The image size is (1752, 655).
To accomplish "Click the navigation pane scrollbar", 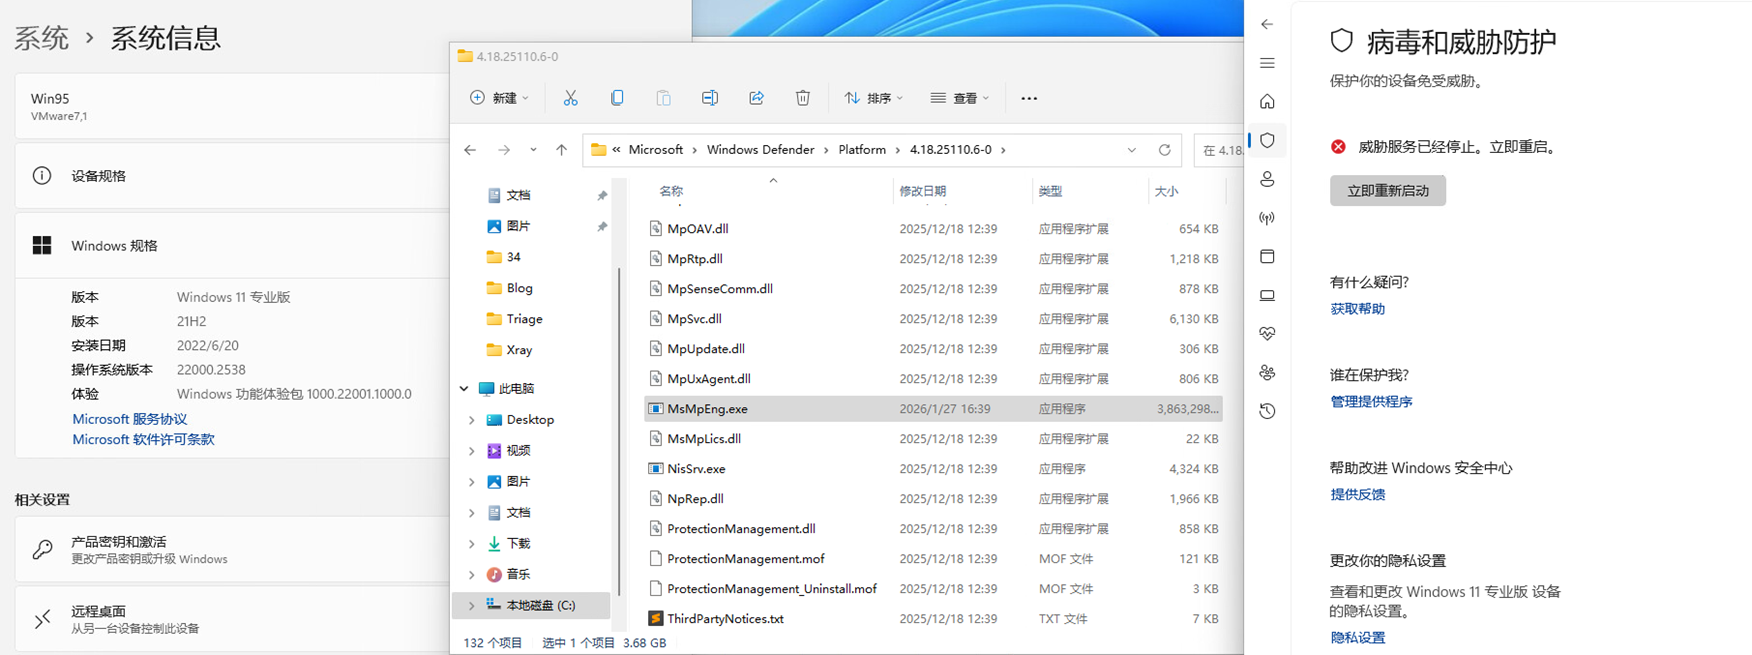I will tap(620, 430).
